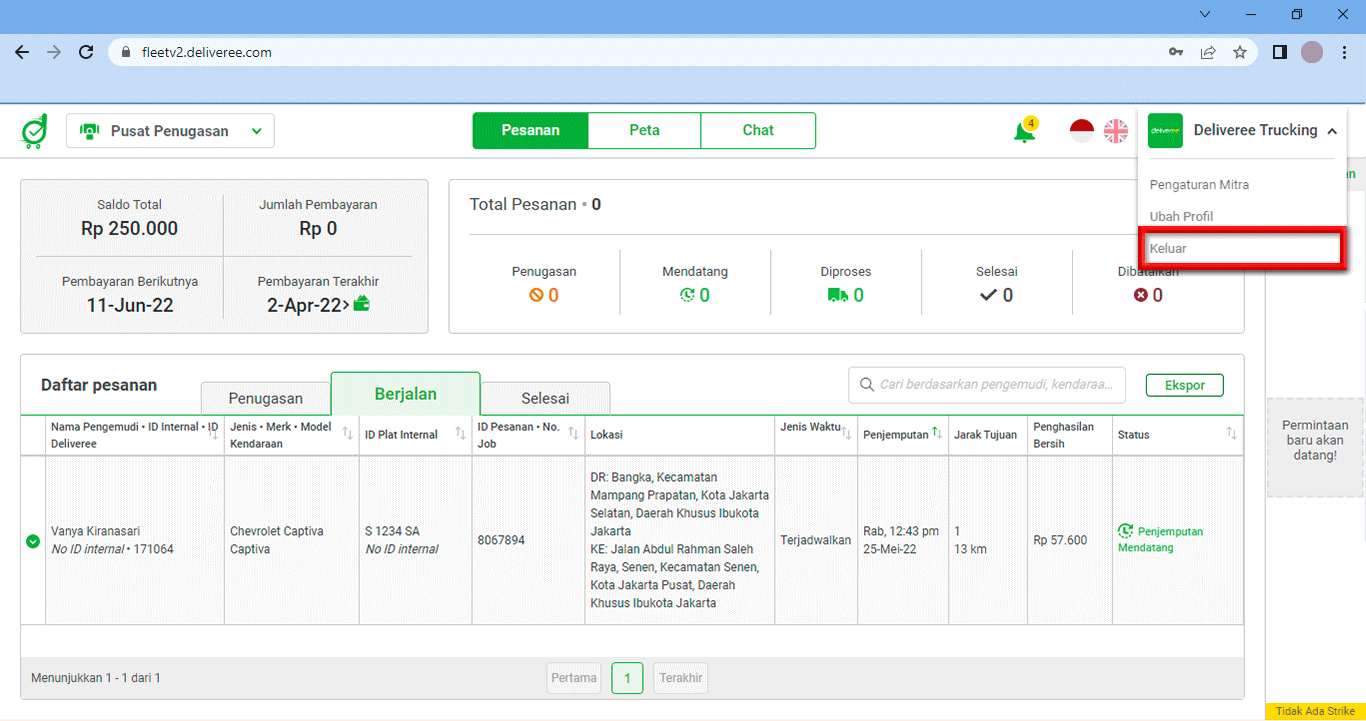Go to page 1
1366x721 pixels.
coord(627,678)
